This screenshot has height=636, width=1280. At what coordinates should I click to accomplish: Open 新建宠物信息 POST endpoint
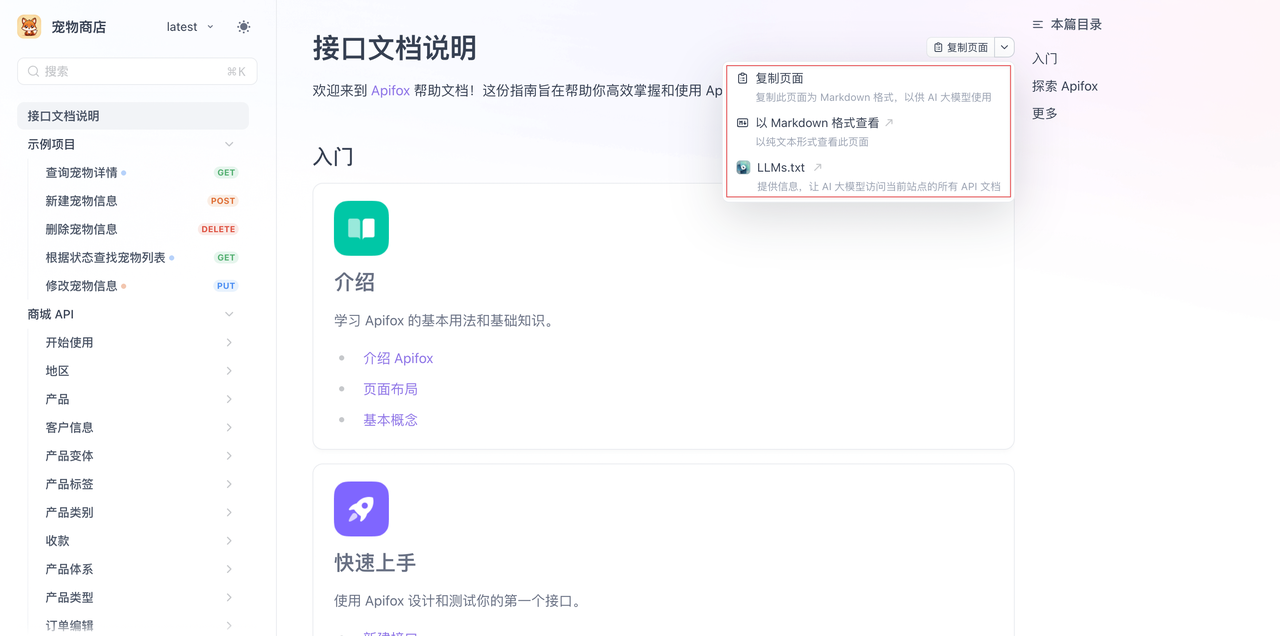[x=133, y=201]
